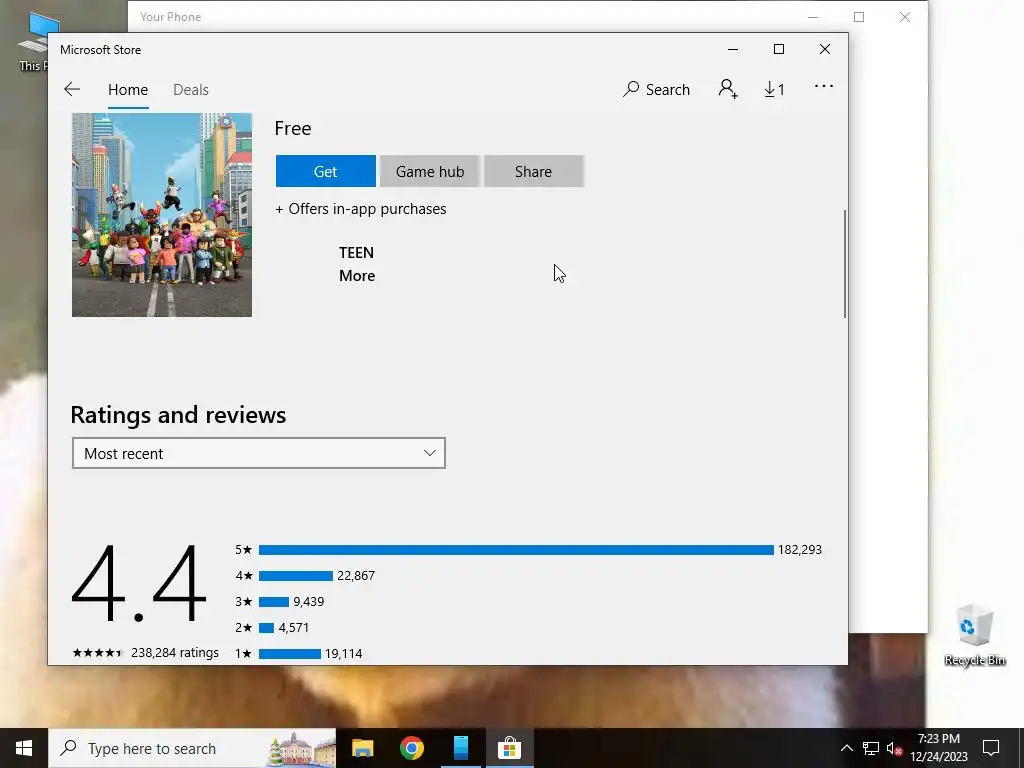Switch to Your Phone taskbar icon
The width and height of the screenshot is (1024, 768).
(461, 748)
